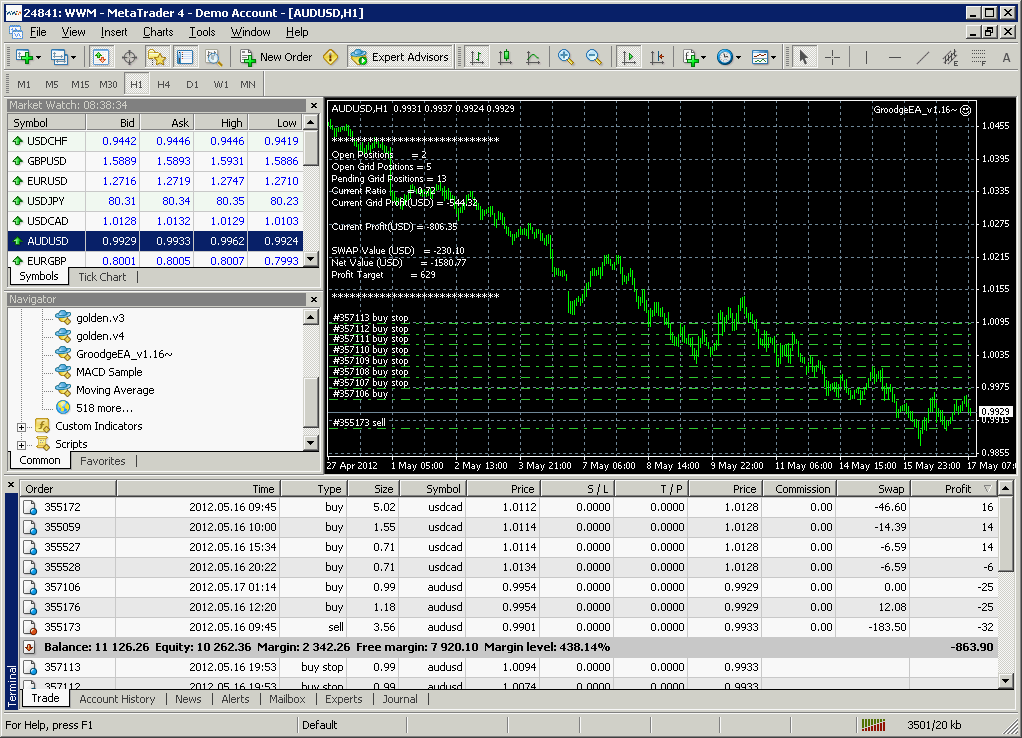The width and height of the screenshot is (1022, 738).
Task: Toggle the Navigator folder-star icon
Action: [x=157, y=57]
